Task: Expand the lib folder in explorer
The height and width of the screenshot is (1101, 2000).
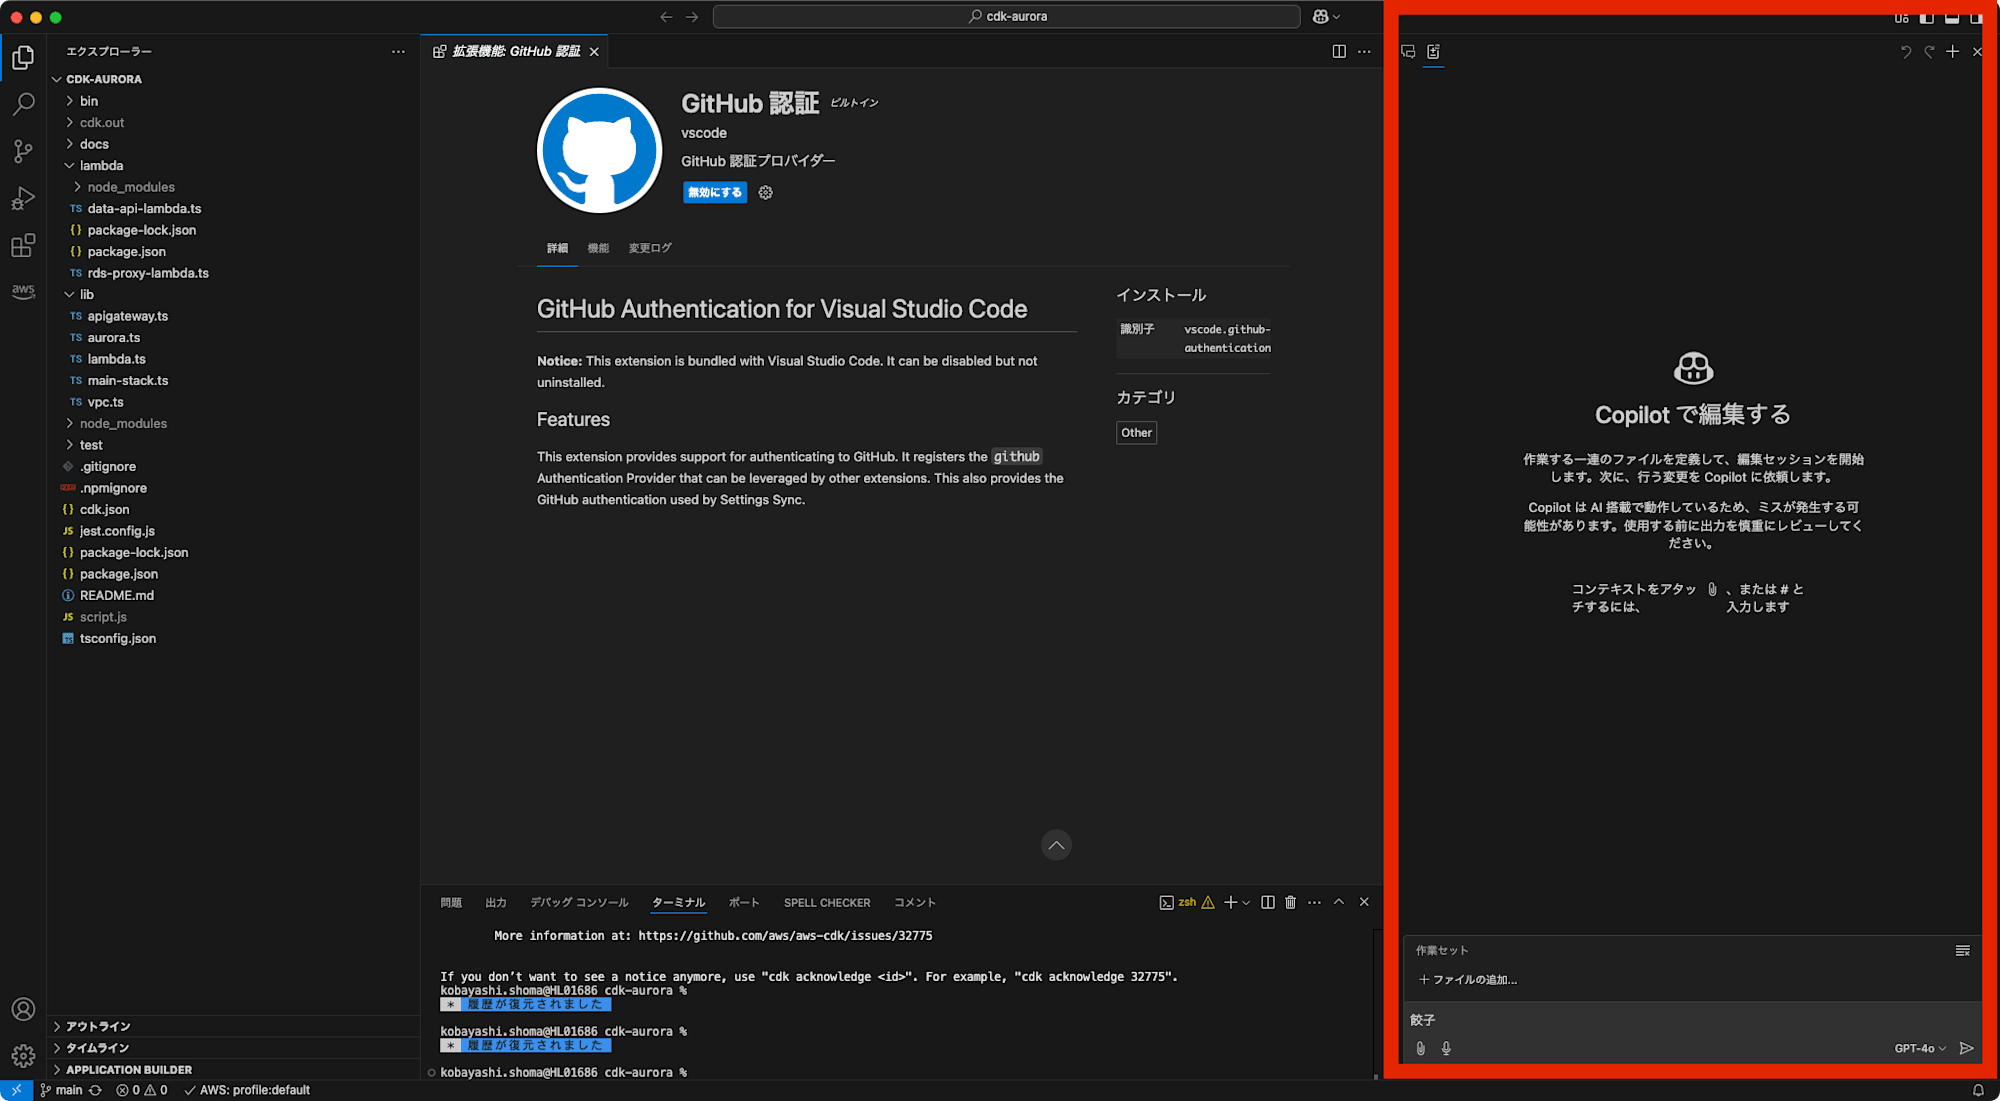Action: coord(85,293)
